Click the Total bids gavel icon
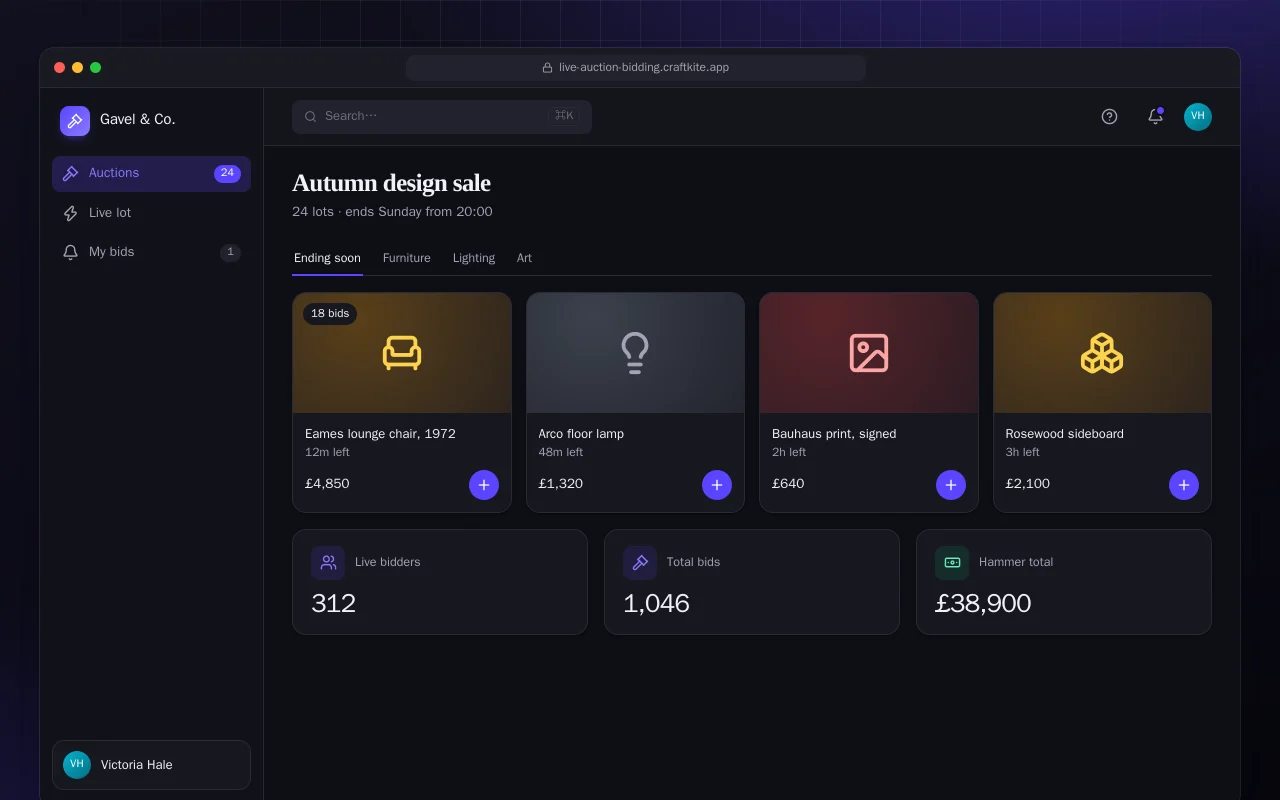Viewport: 1280px width, 800px height. (640, 563)
